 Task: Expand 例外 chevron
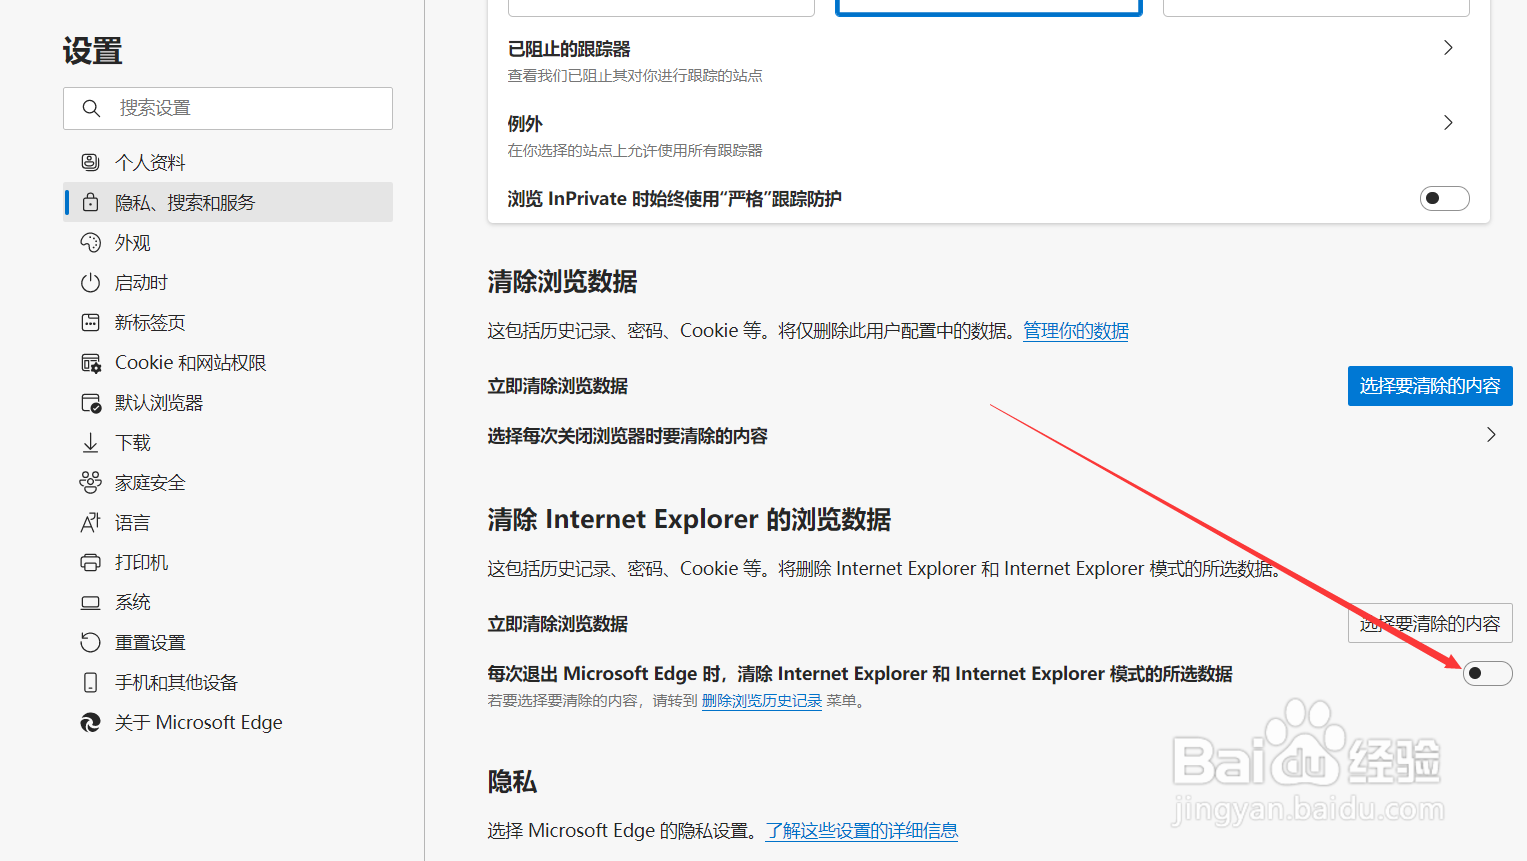point(1448,123)
